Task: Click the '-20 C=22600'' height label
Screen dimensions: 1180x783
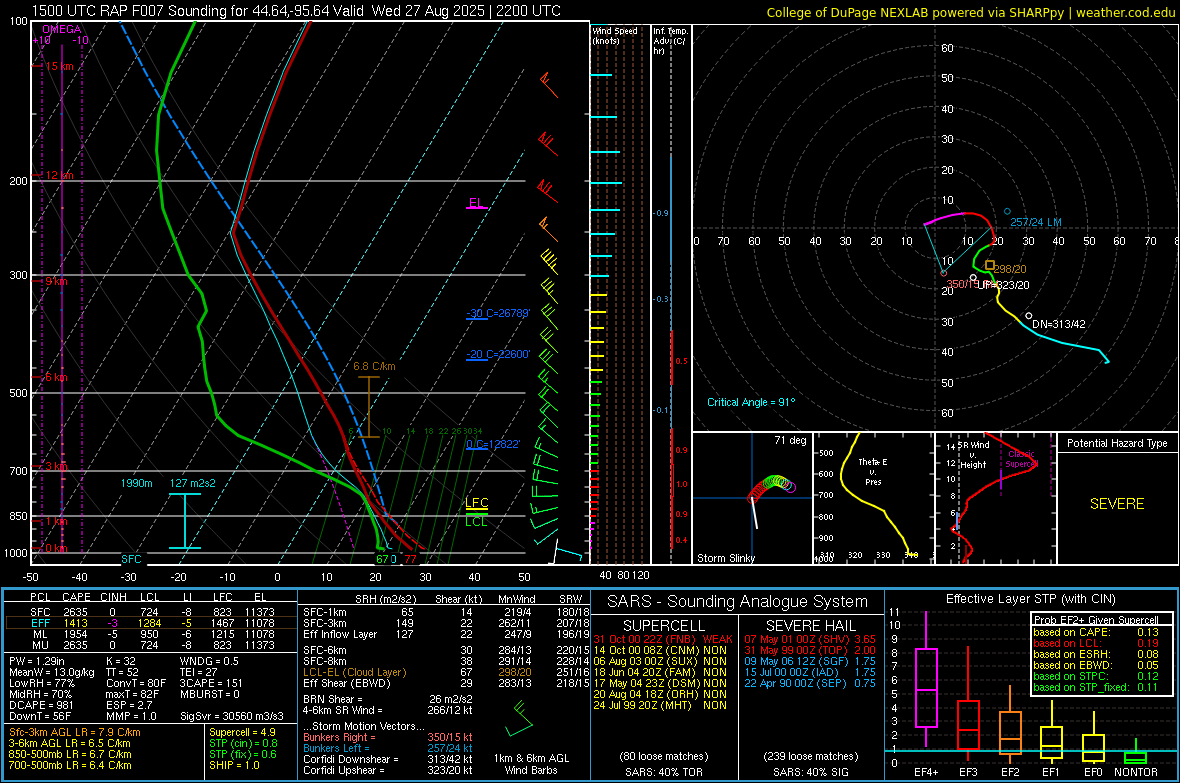Action: 498,354
